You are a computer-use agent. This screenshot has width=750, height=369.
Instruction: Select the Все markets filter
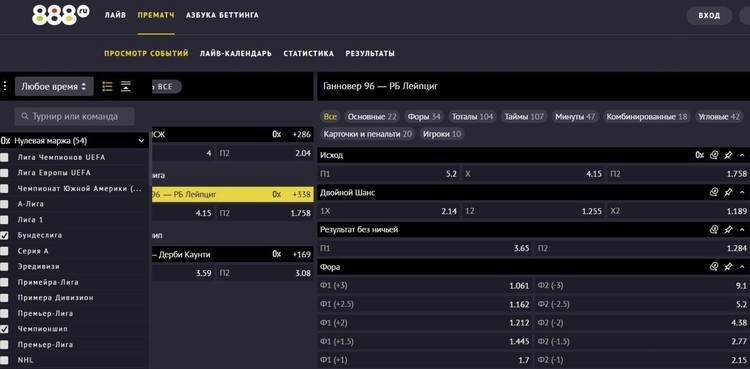pos(330,117)
